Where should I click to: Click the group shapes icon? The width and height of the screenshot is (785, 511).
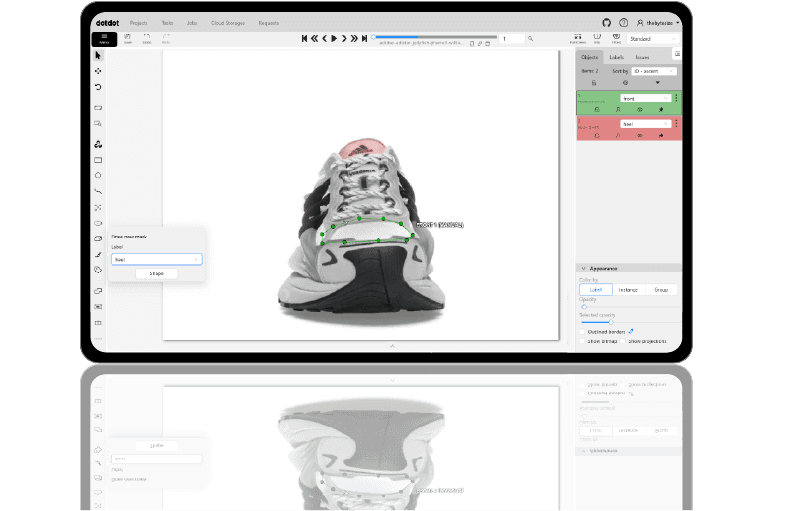[x=98, y=307]
